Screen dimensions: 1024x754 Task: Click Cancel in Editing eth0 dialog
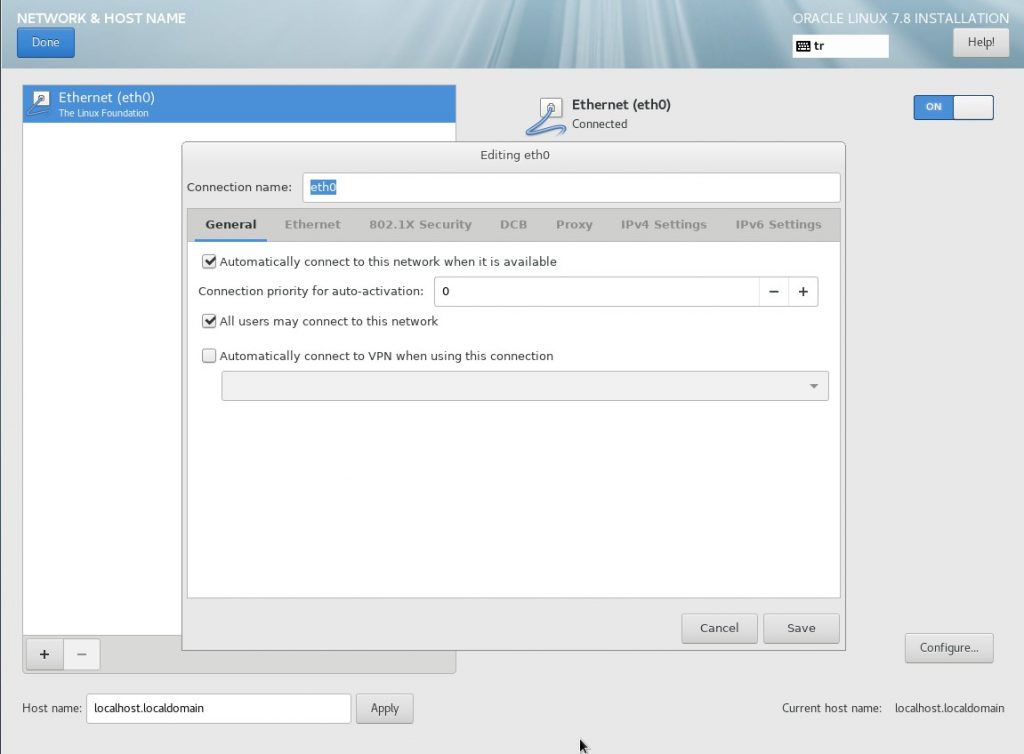point(719,628)
